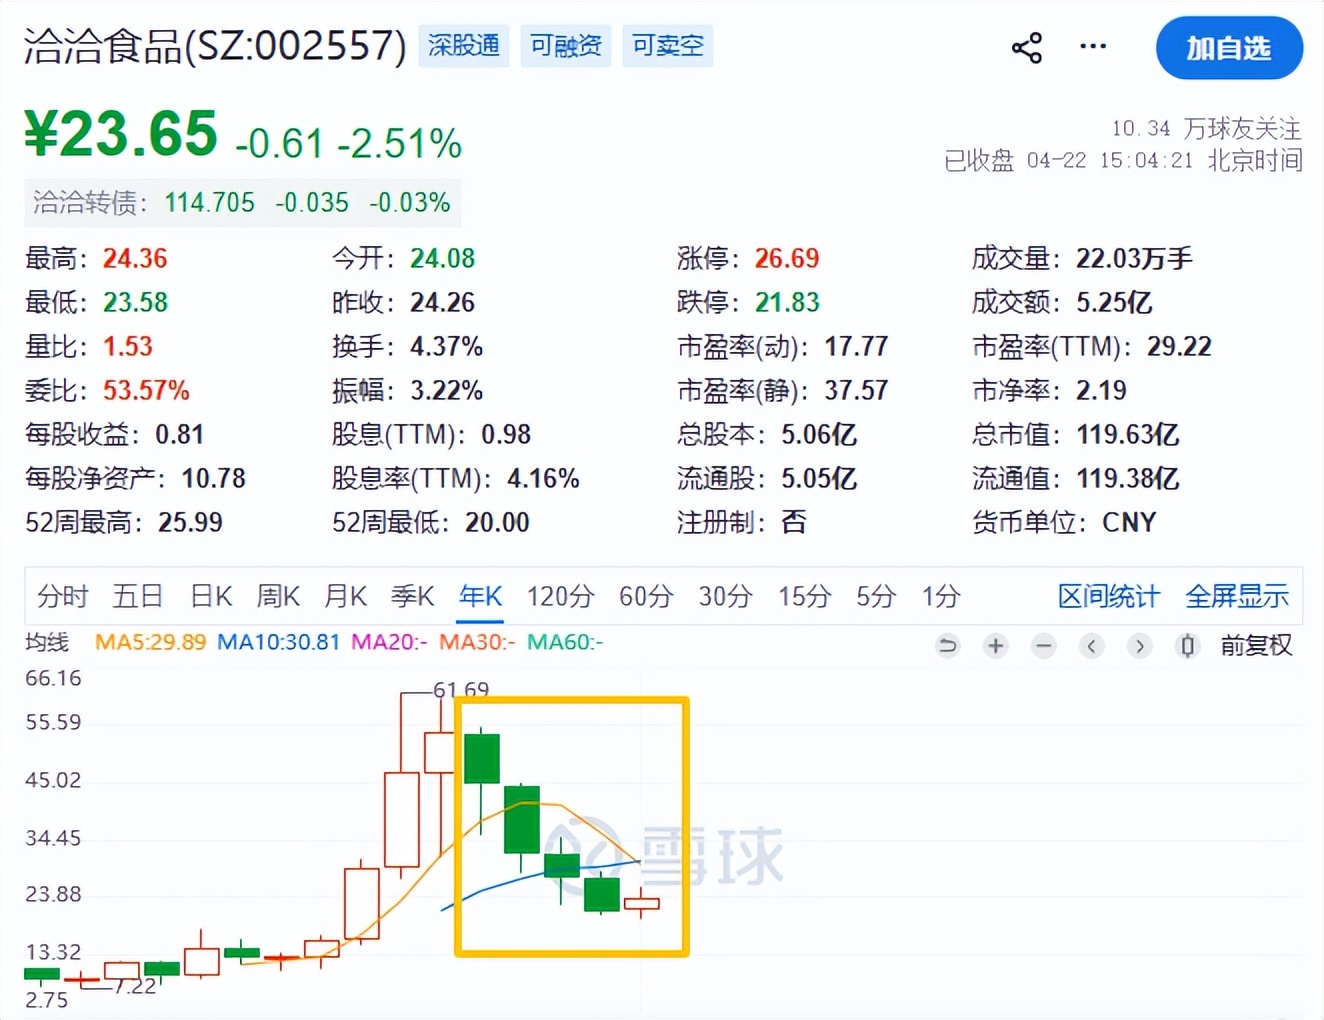
Task: Open the 月K chart tab
Action: 345,597
